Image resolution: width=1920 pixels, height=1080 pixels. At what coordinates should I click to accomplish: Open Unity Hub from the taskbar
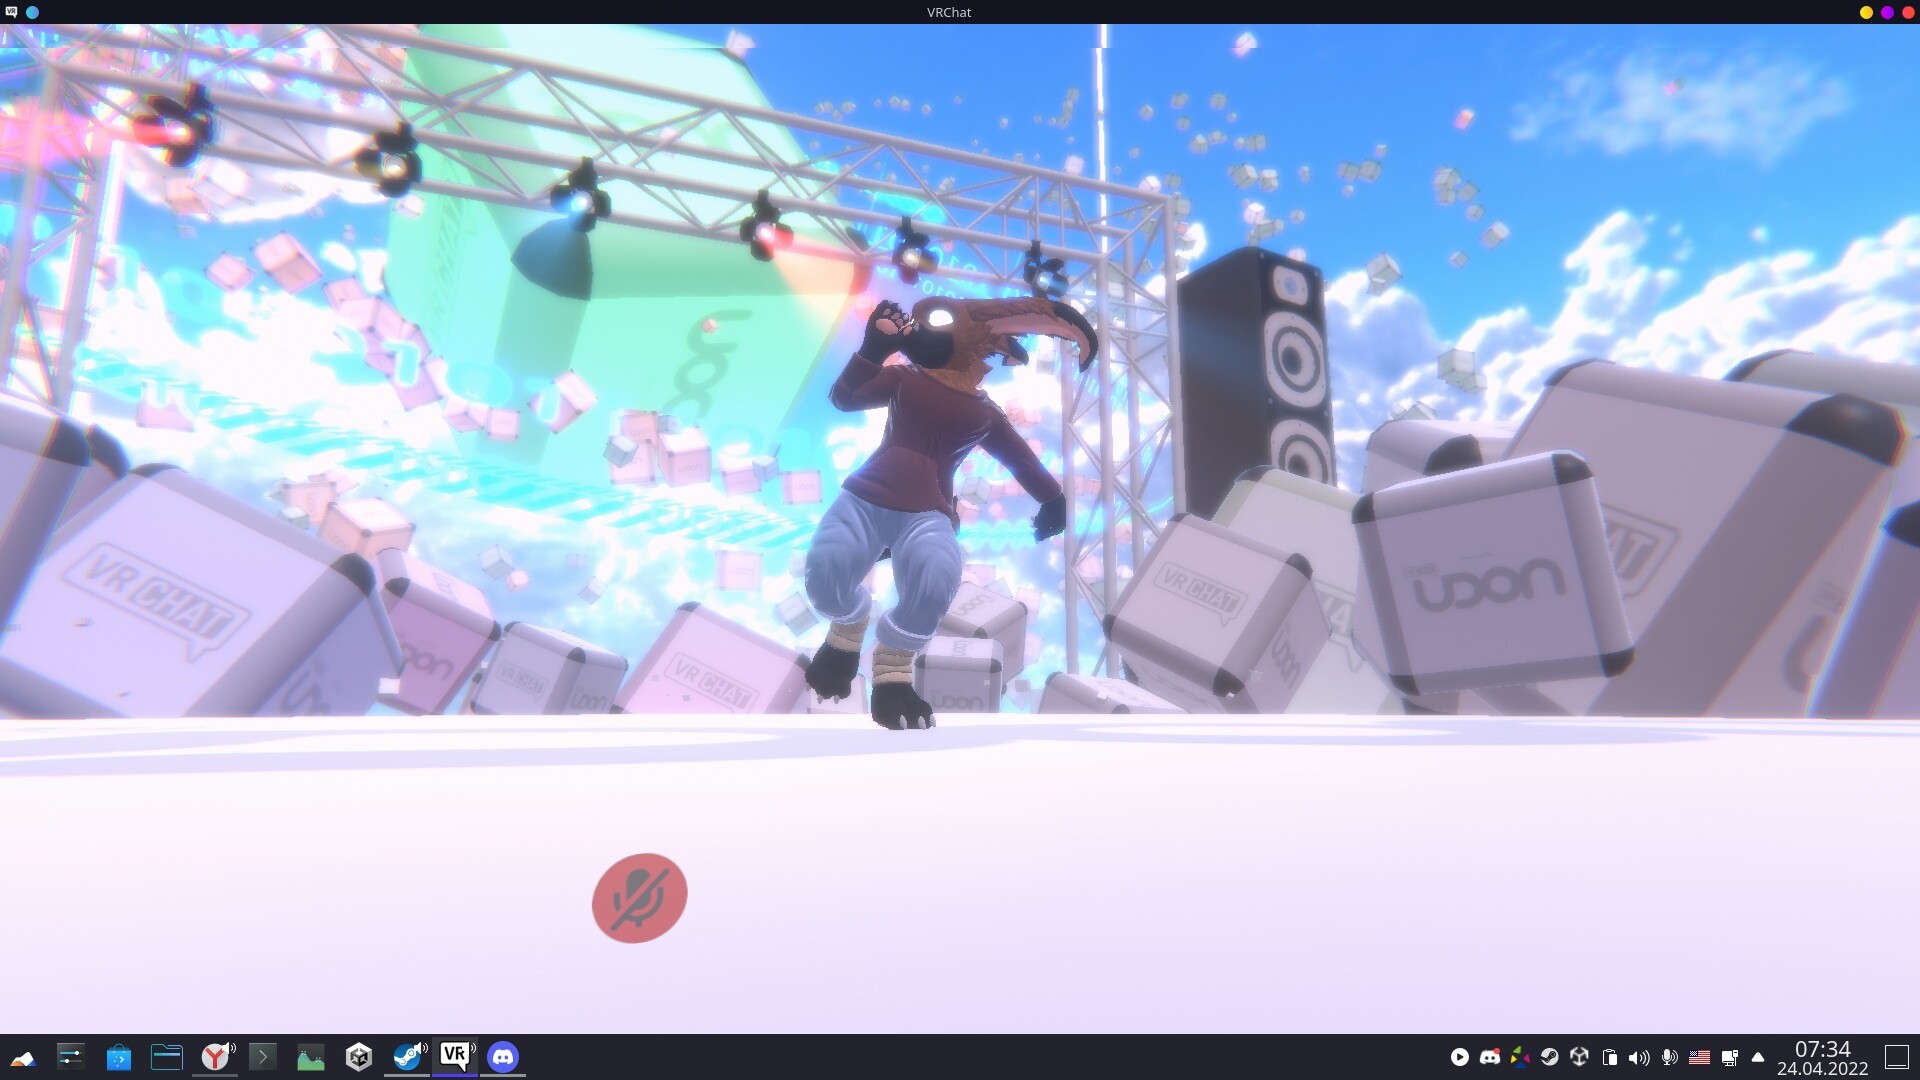pos(358,1056)
